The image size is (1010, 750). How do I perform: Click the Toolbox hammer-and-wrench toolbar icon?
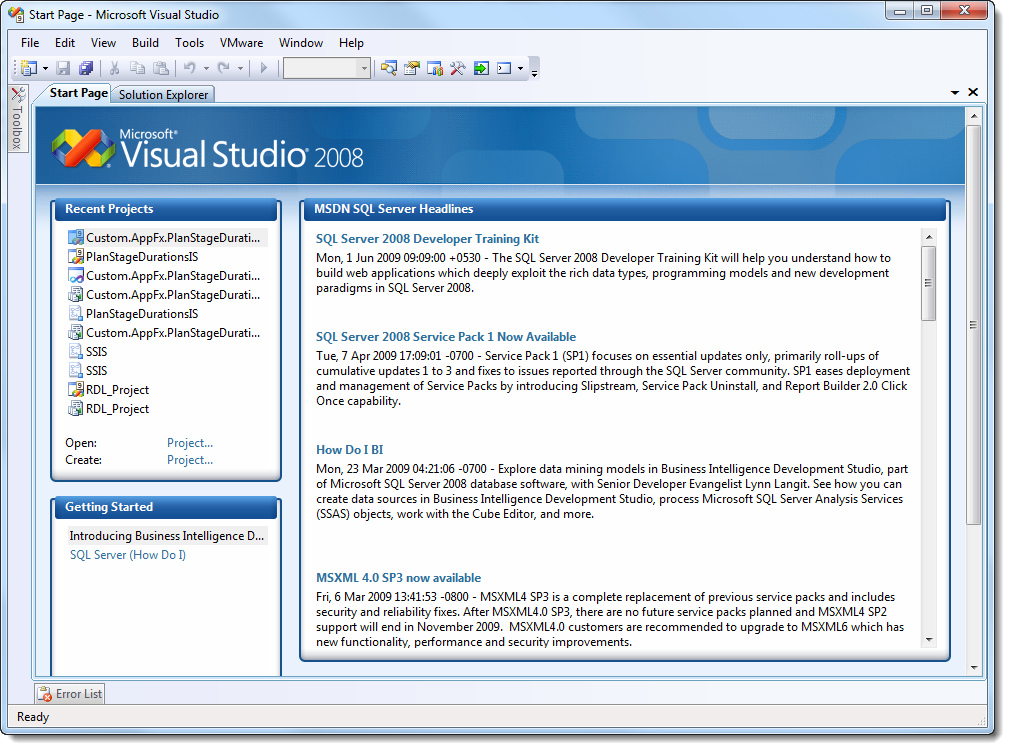click(x=458, y=69)
